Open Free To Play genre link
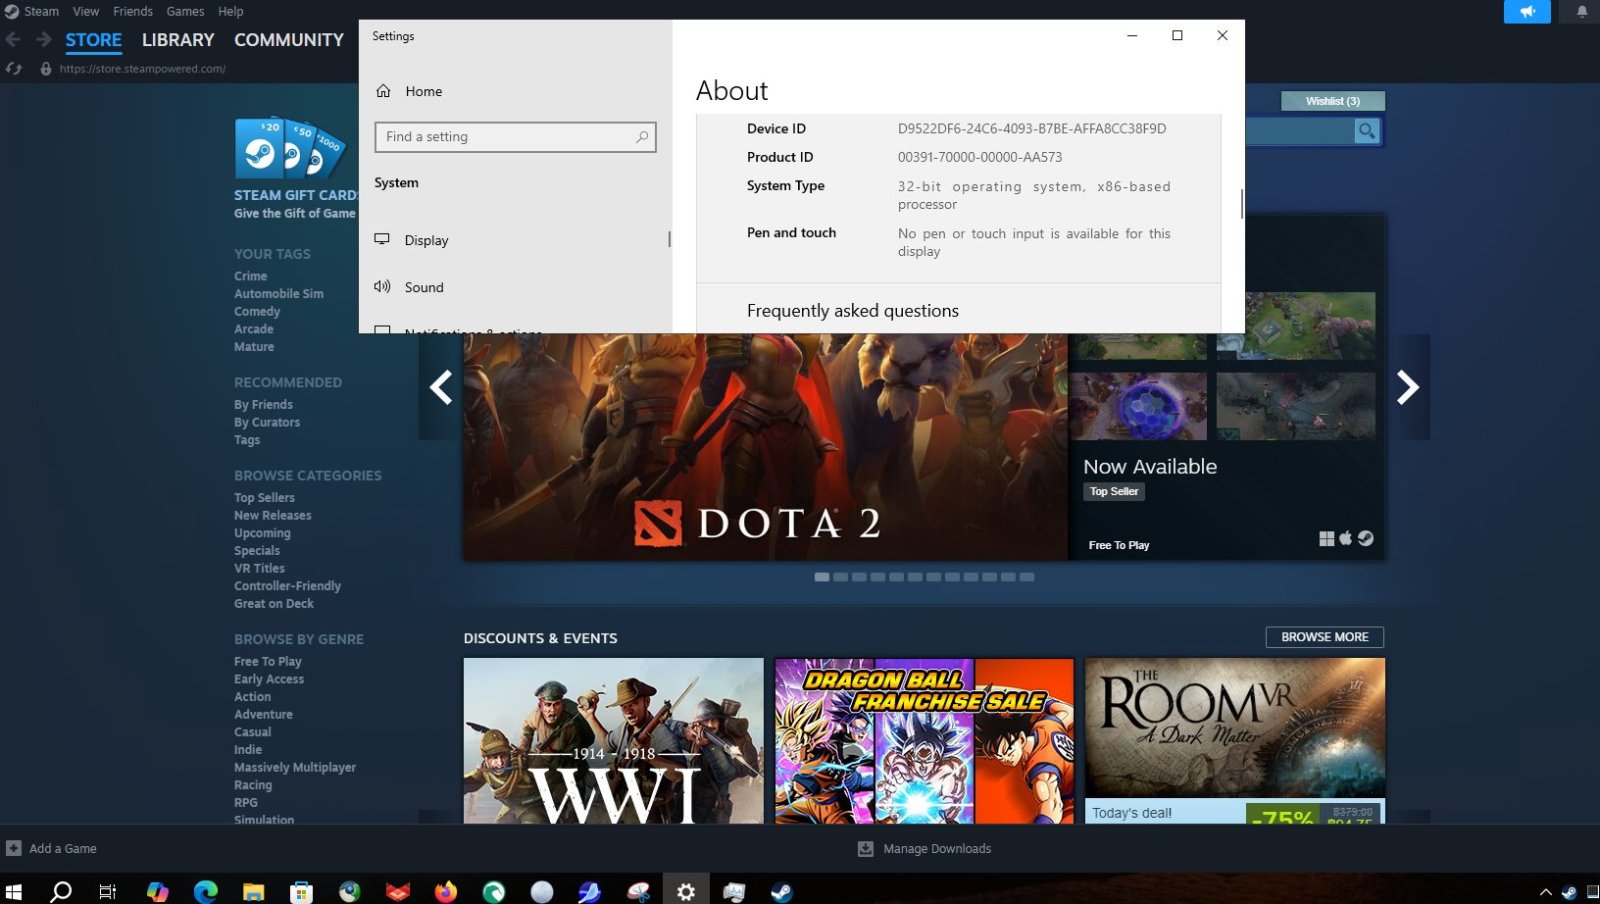1600x904 pixels. (268, 662)
